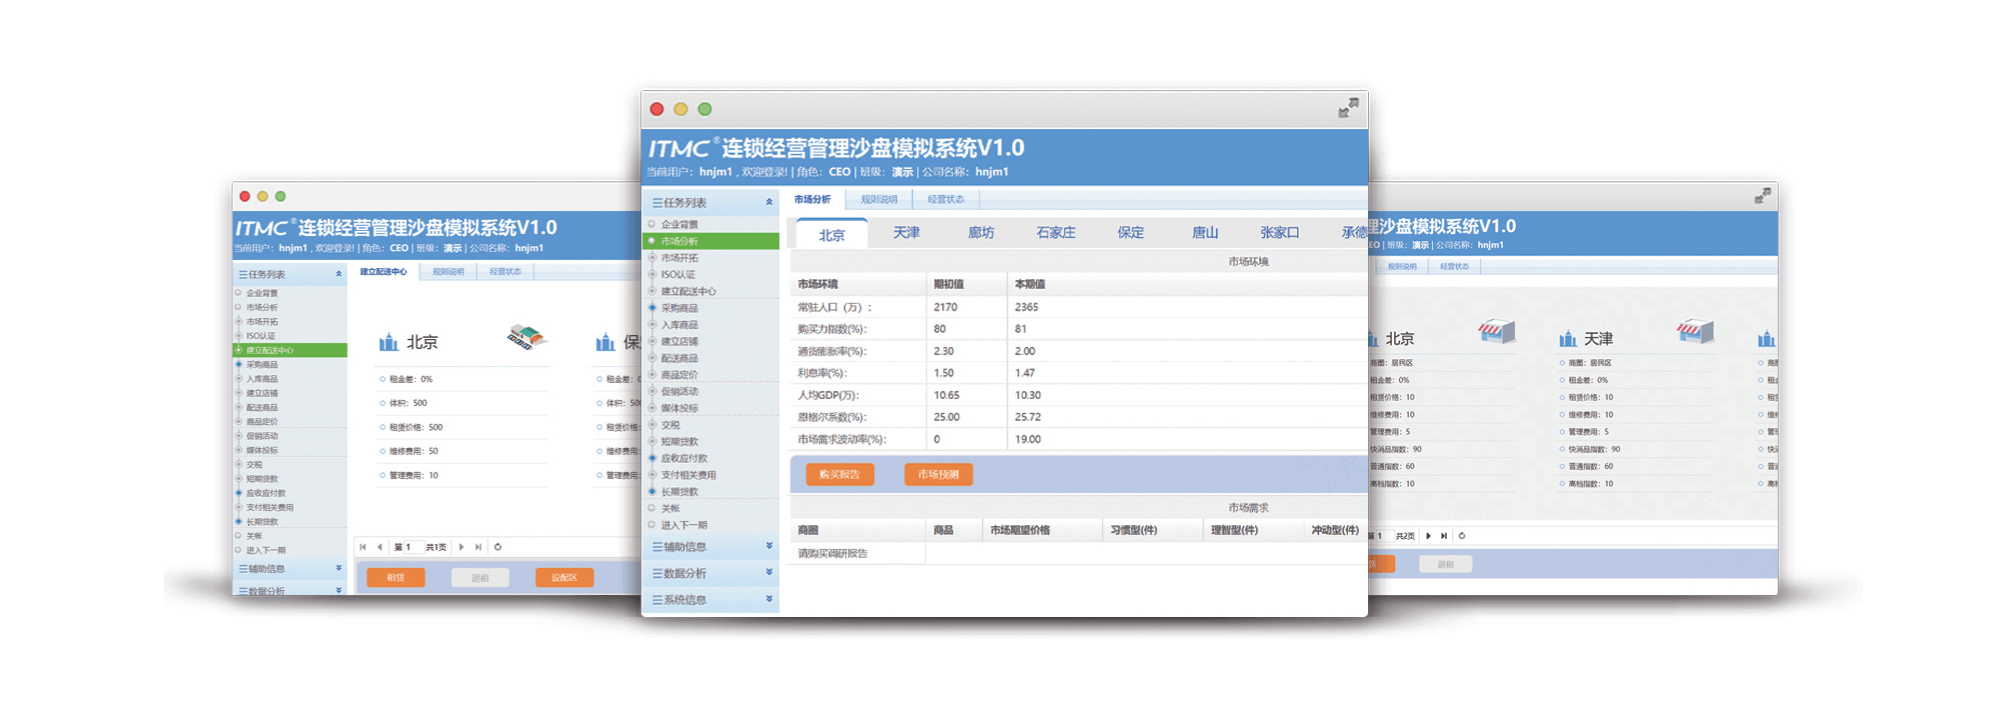
Task: Click the fullscreen icon of the center window
Action: coord(1348,108)
